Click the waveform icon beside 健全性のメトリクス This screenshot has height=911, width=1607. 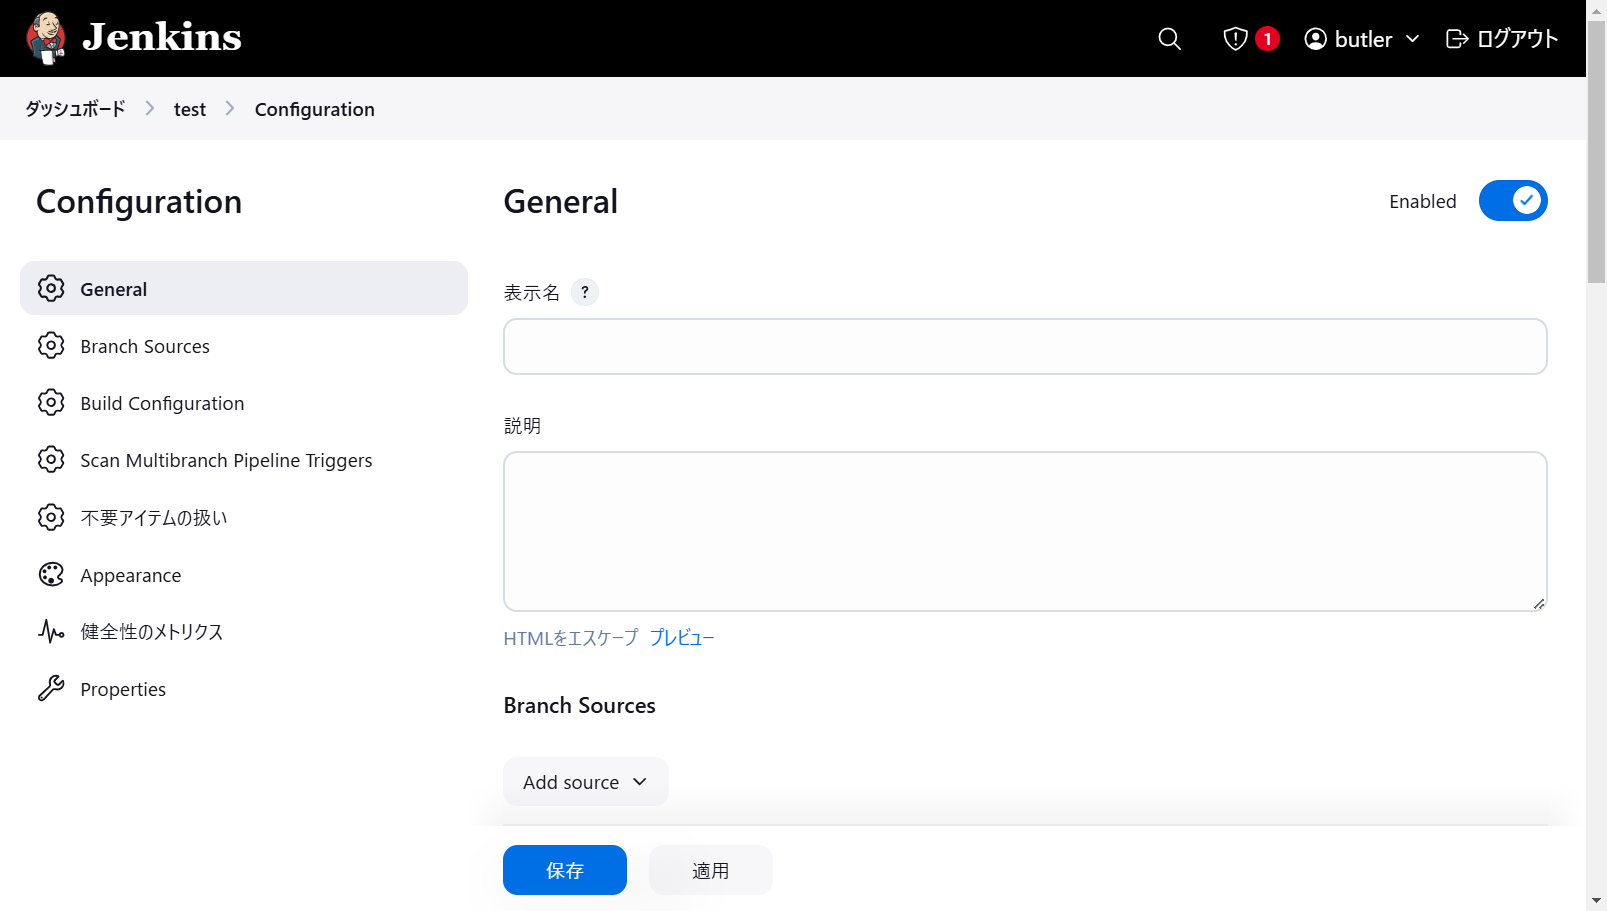pyautogui.click(x=51, y=631)
